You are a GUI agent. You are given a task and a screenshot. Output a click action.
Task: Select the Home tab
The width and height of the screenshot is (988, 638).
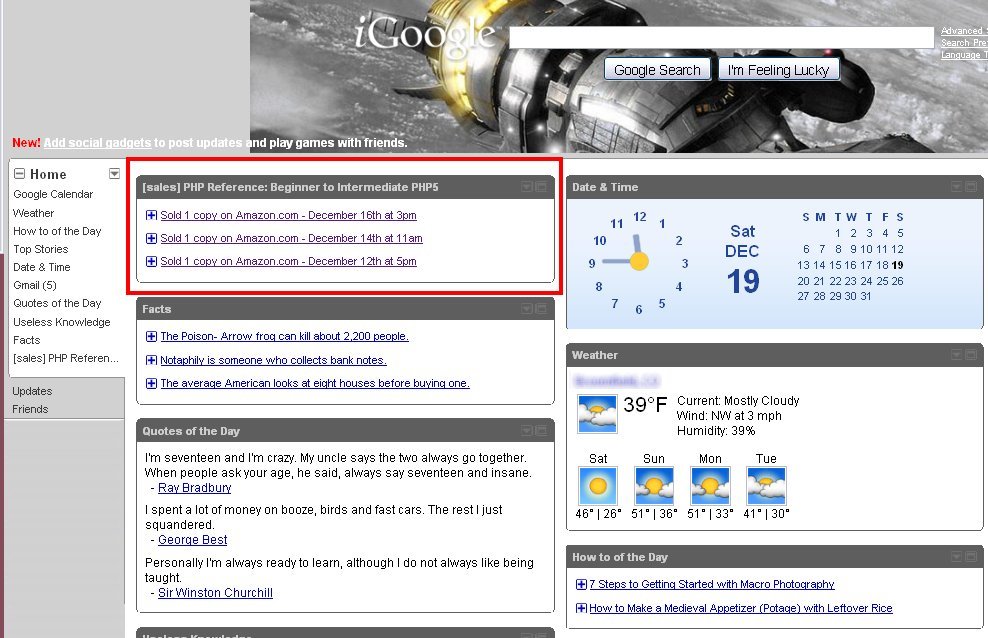[x=48, y=174]
